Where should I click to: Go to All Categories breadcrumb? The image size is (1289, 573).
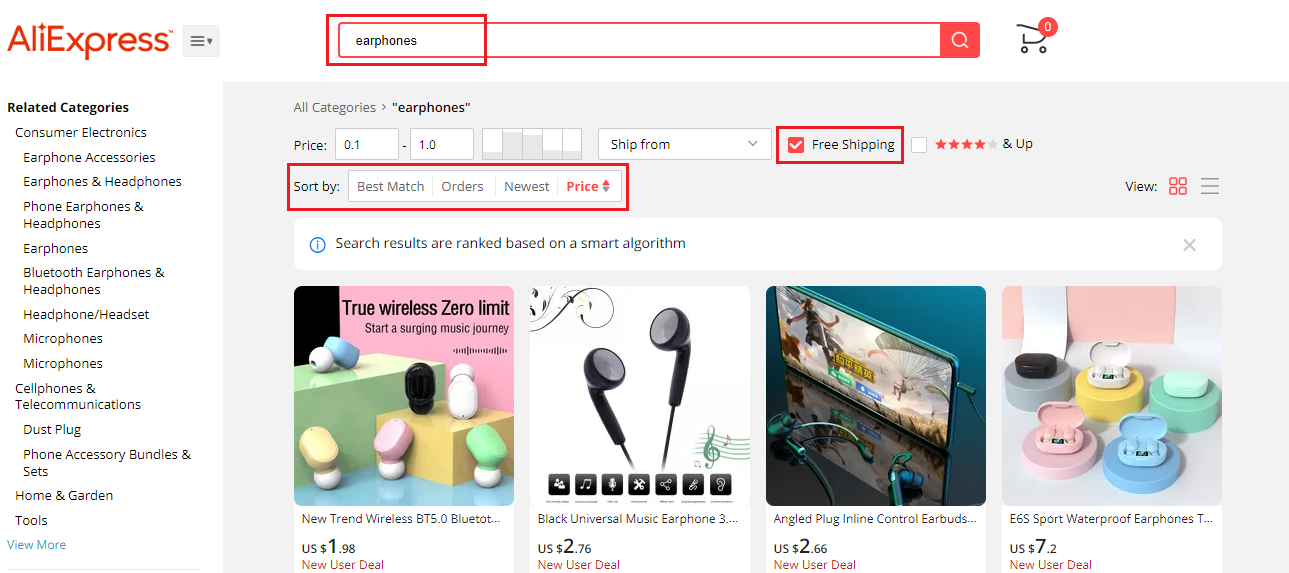pos(335,107)
